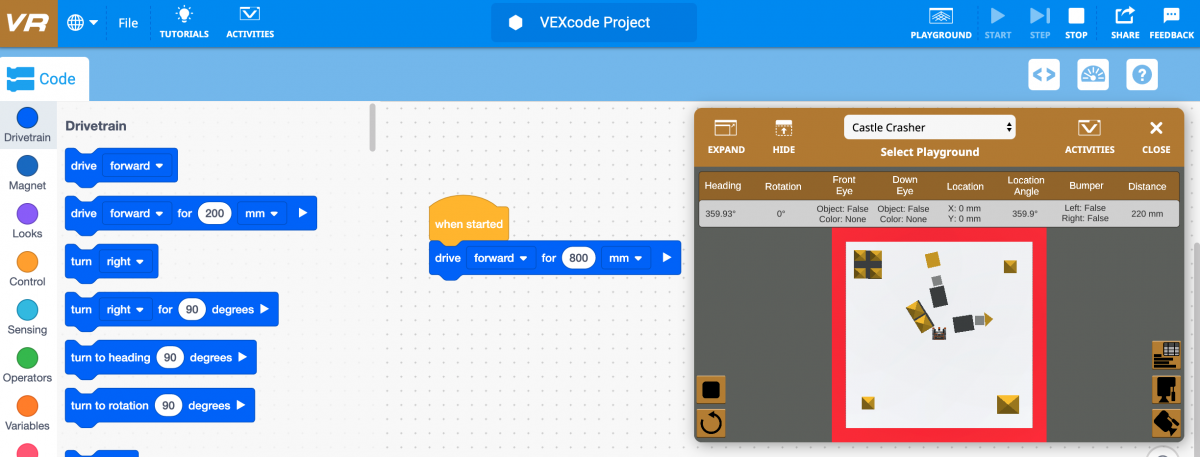The width and height of the screenshot is (1200, 457).
Task: Open right dropdown on turn right block
Action: pos(125,261)
